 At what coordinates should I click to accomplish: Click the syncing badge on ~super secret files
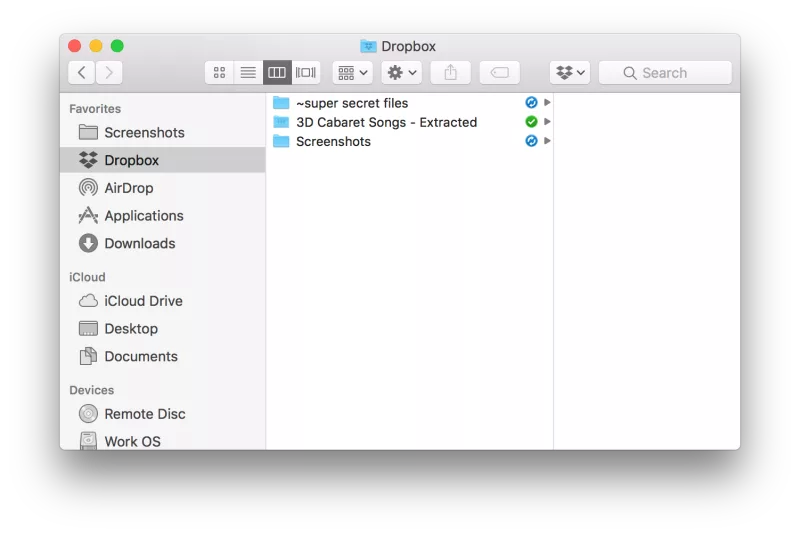(531, 103)
